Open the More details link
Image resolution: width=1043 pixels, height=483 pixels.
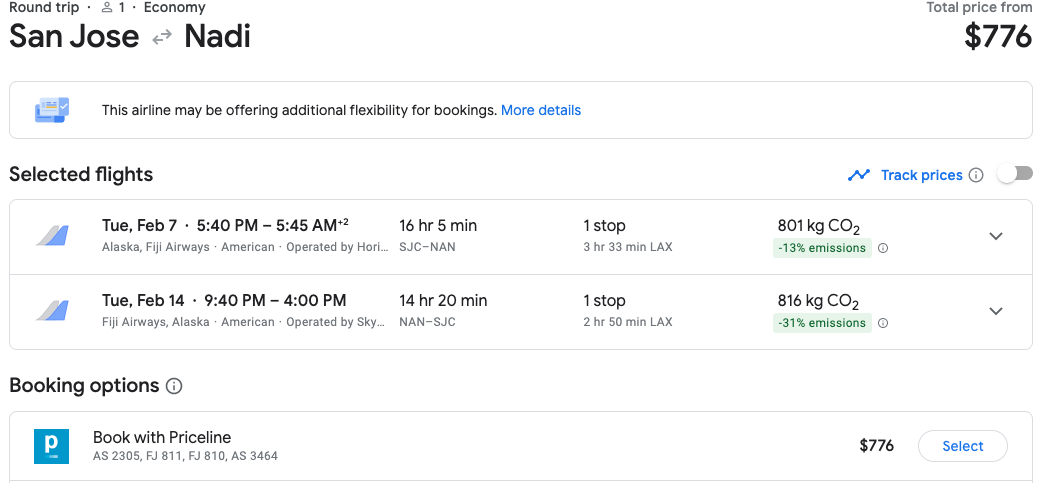point(540,110)
